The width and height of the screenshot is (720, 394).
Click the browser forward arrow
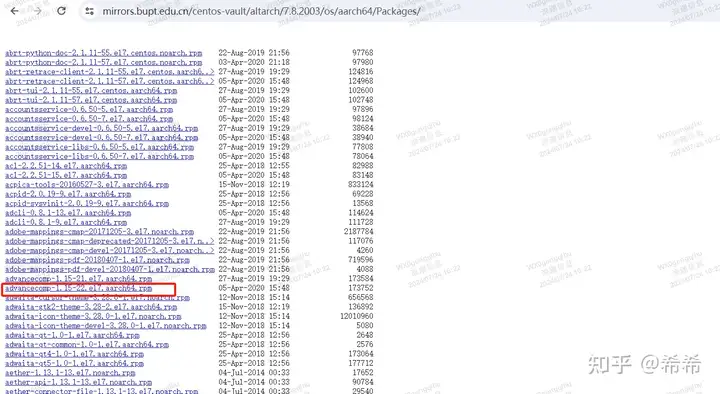click(38, 11)
